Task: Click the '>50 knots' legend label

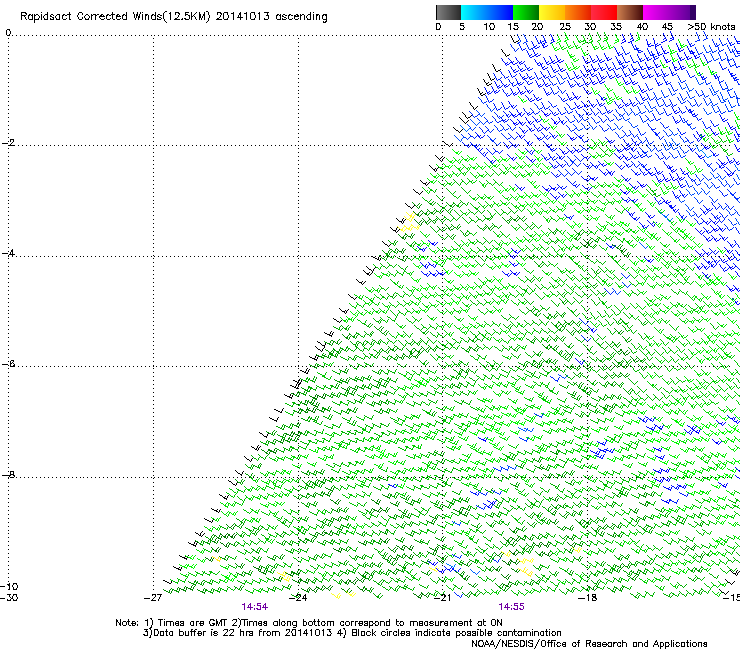Action: (711, 26)
